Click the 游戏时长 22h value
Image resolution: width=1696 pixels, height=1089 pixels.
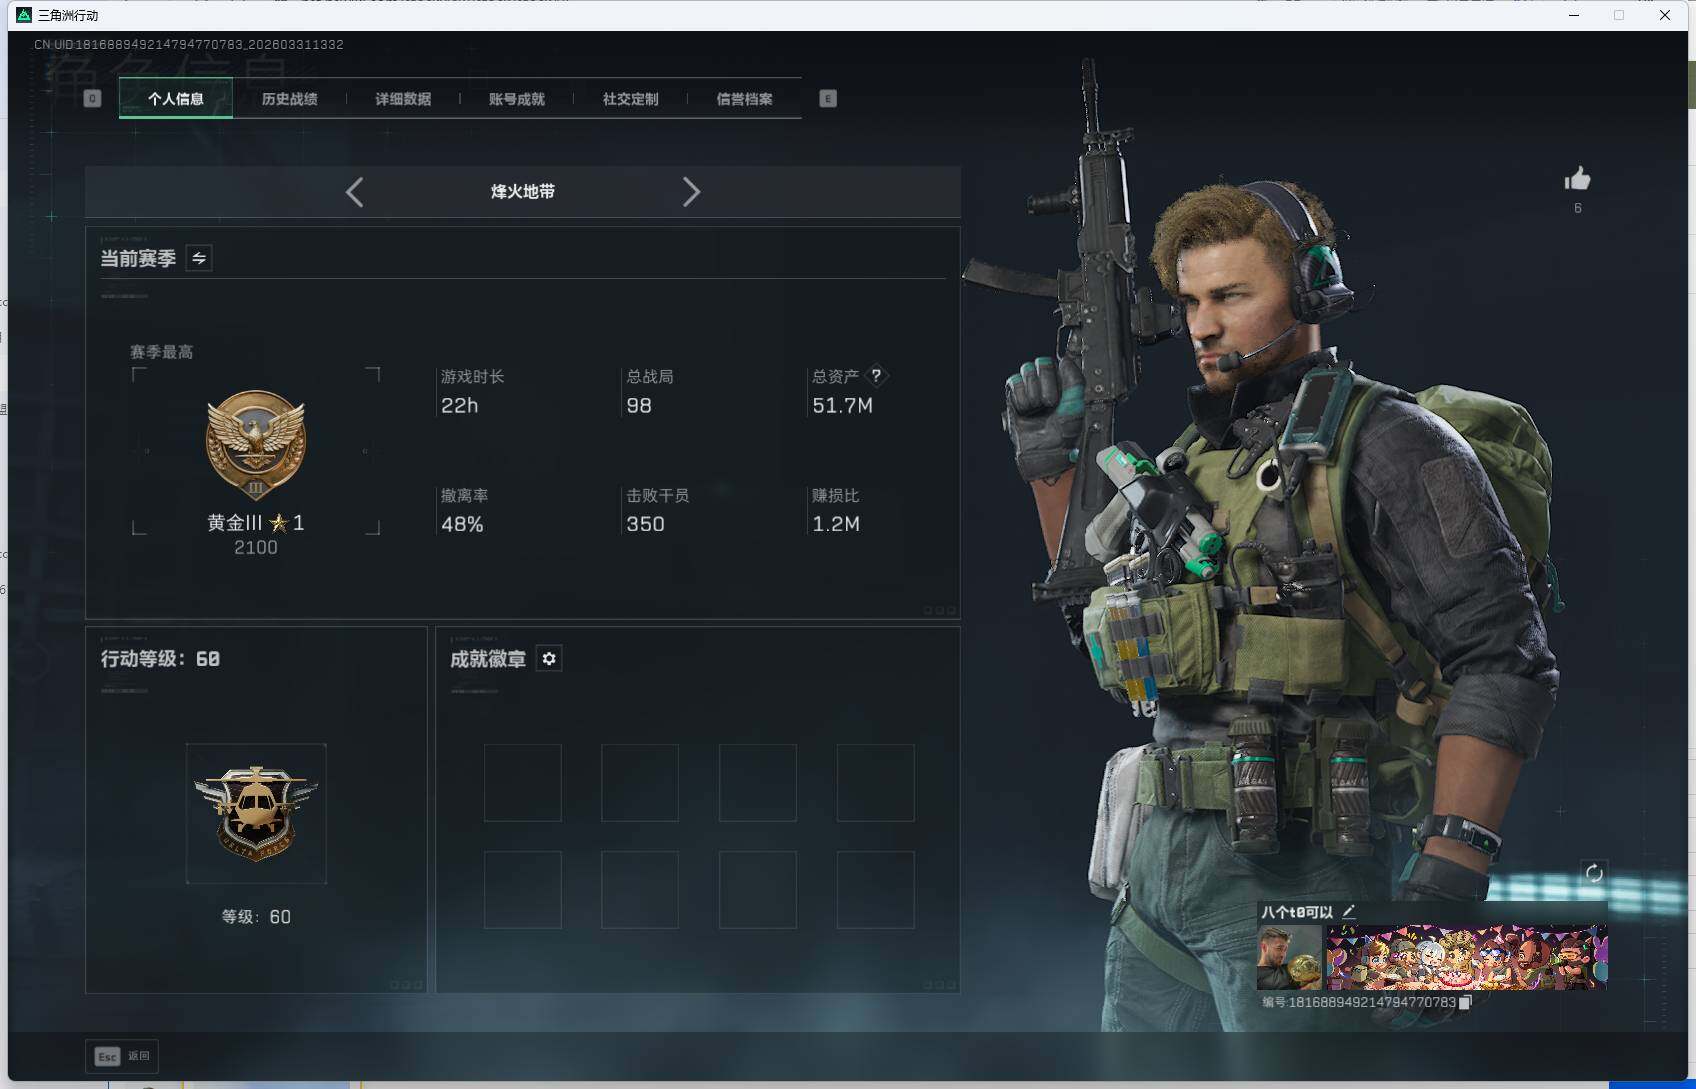click(x=460, y=405)
